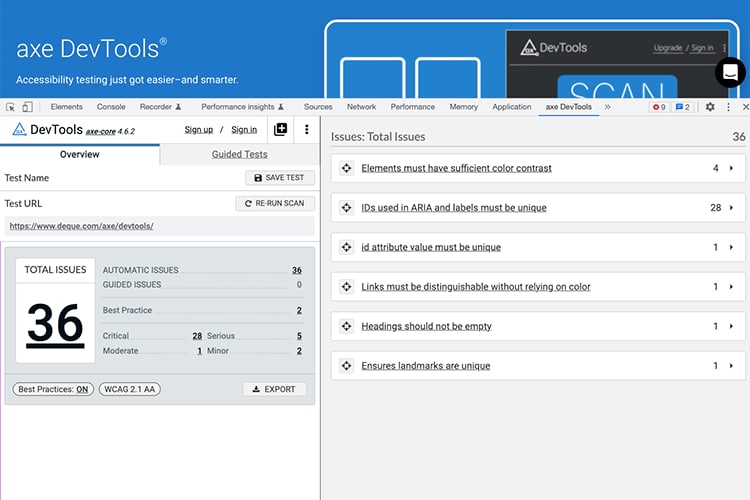Viewport: 750px width, 500px height.
Task: Click the Critical issues count 28
Action: pos(197,336)
